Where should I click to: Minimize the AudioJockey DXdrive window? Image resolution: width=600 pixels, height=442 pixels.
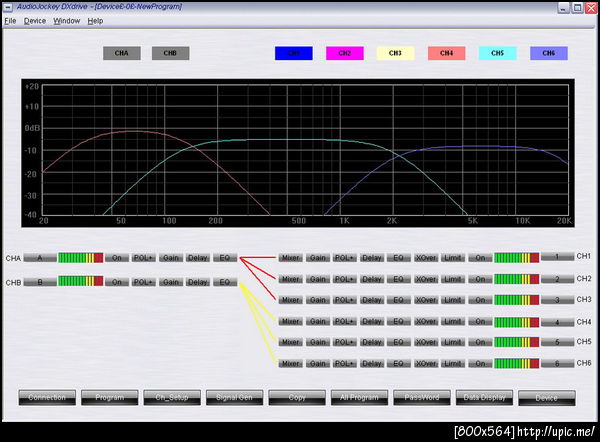click(x=563, y=7)
